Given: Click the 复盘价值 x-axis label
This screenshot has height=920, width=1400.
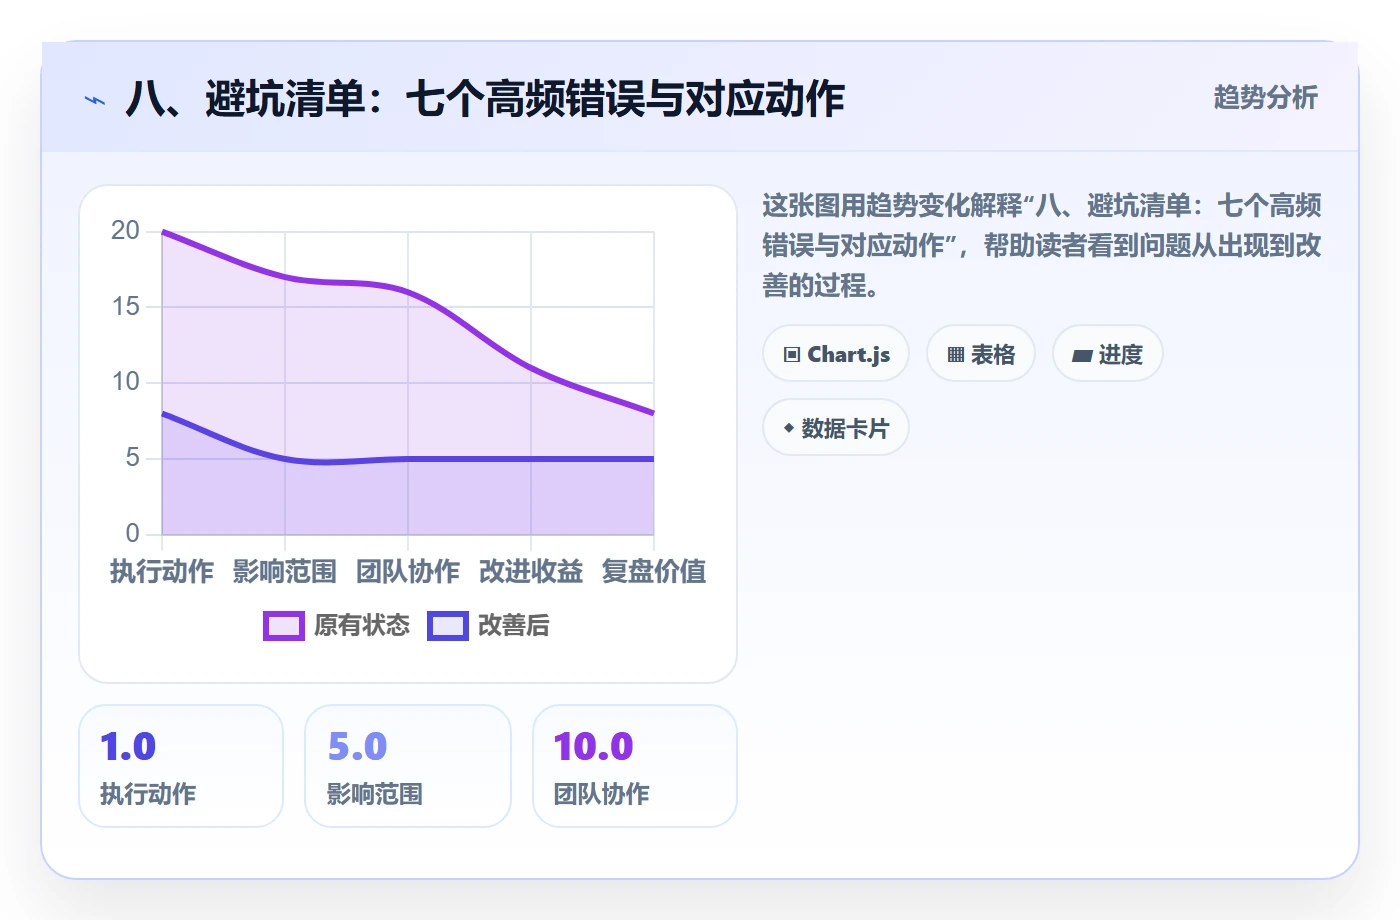Looking at the screenshot, I should pos(654,572).
